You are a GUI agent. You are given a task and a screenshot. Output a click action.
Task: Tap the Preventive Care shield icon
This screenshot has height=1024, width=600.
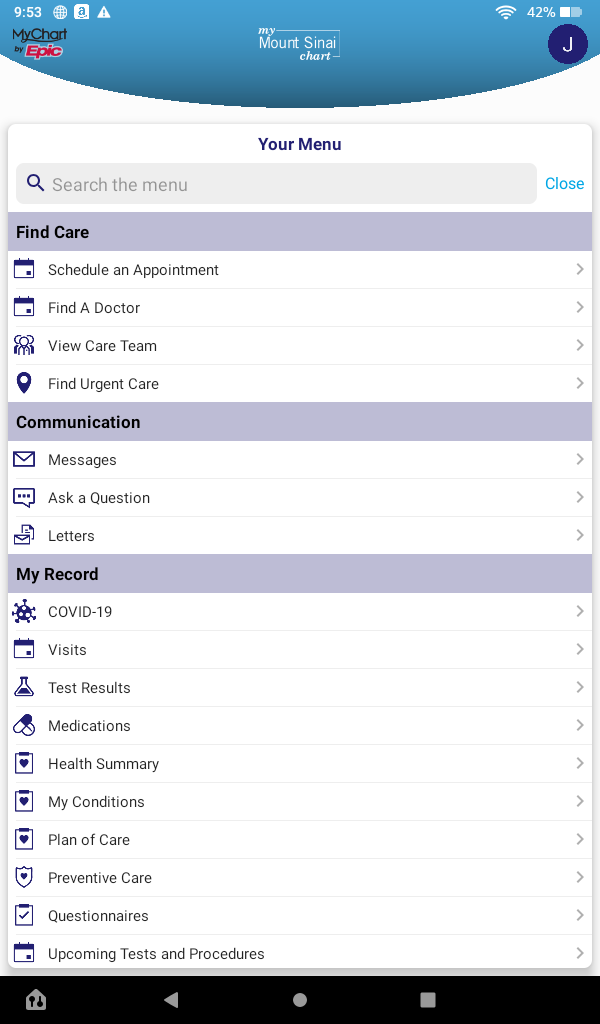click(x=24, y=878)
